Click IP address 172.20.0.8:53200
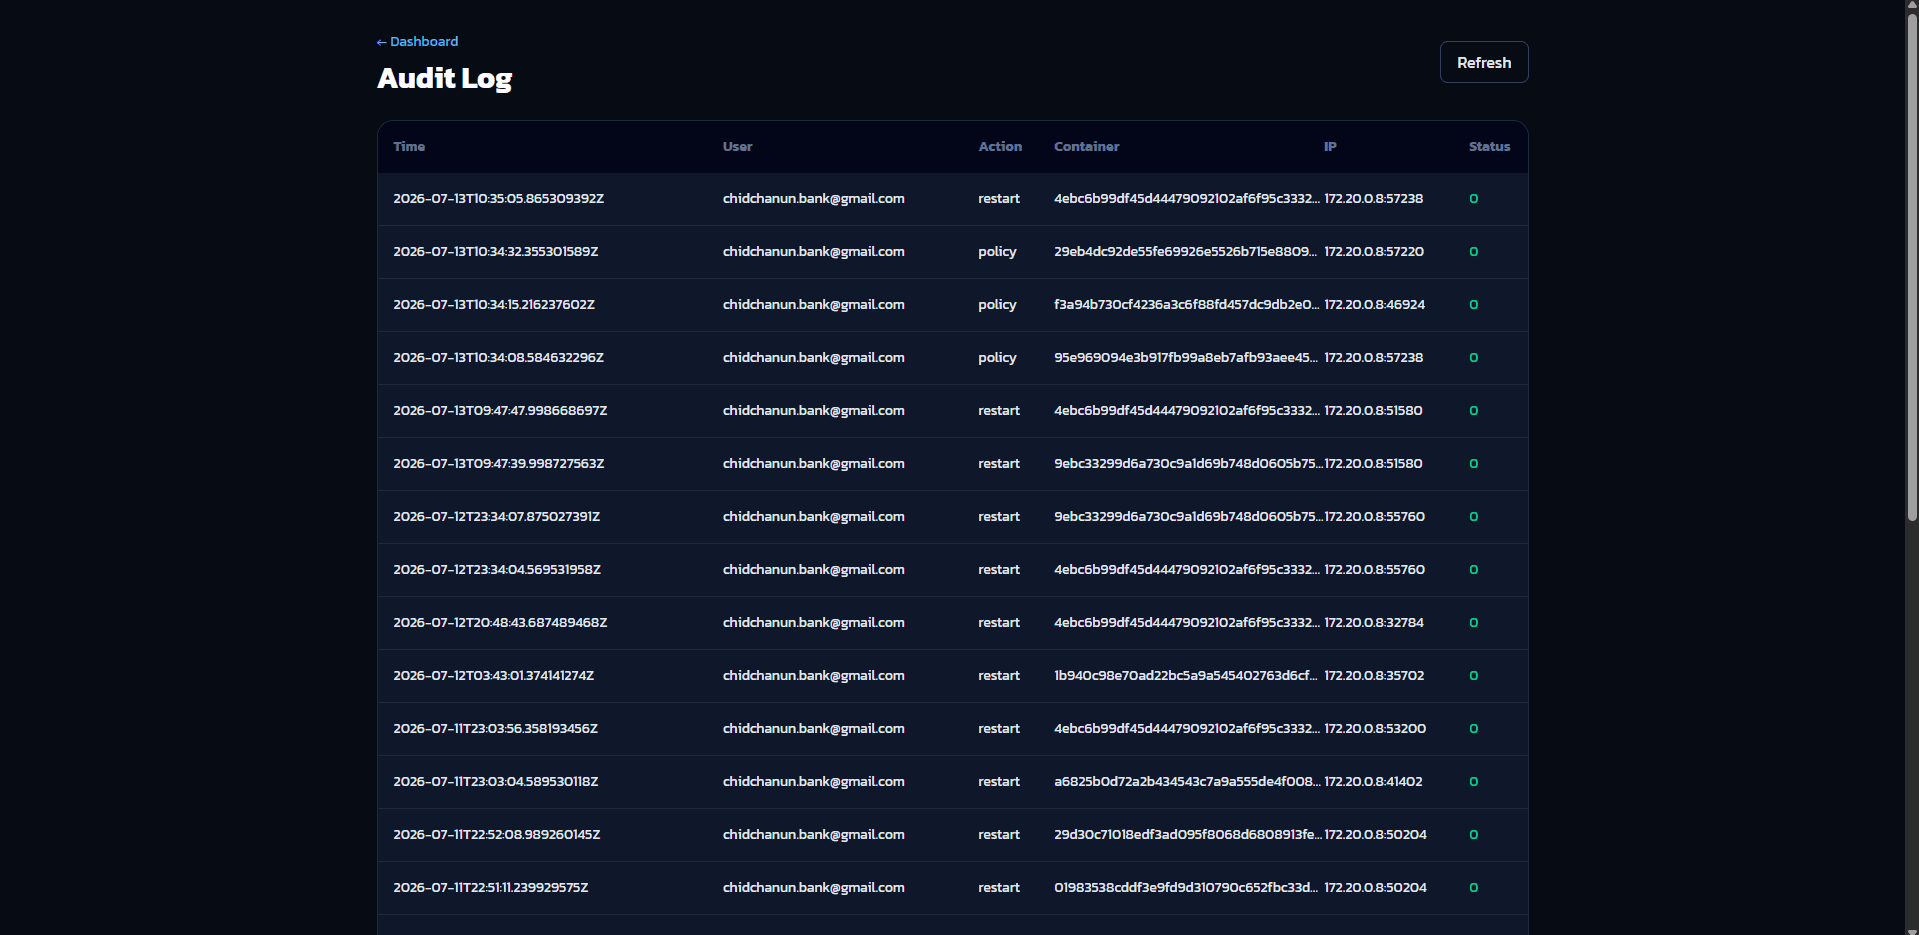The width and height of the screenshot is (1919, 935). pos(1375,729)
